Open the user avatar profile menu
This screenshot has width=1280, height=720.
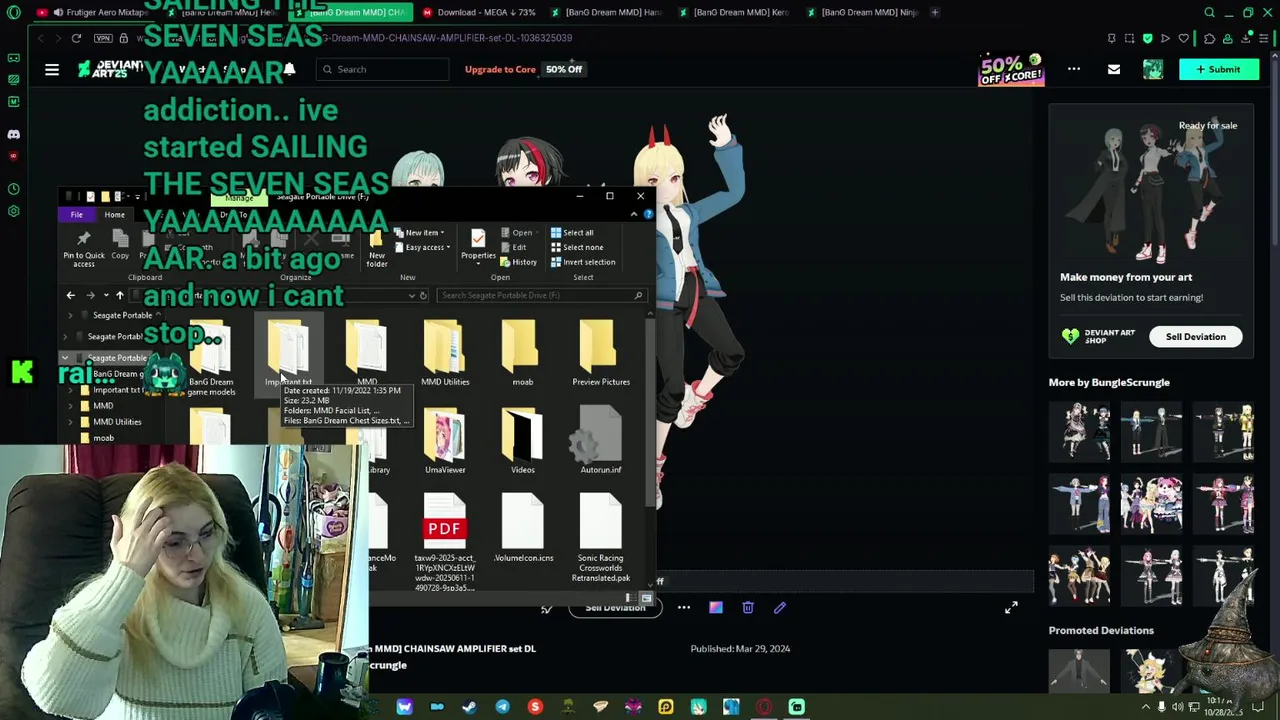point(1153,69)
